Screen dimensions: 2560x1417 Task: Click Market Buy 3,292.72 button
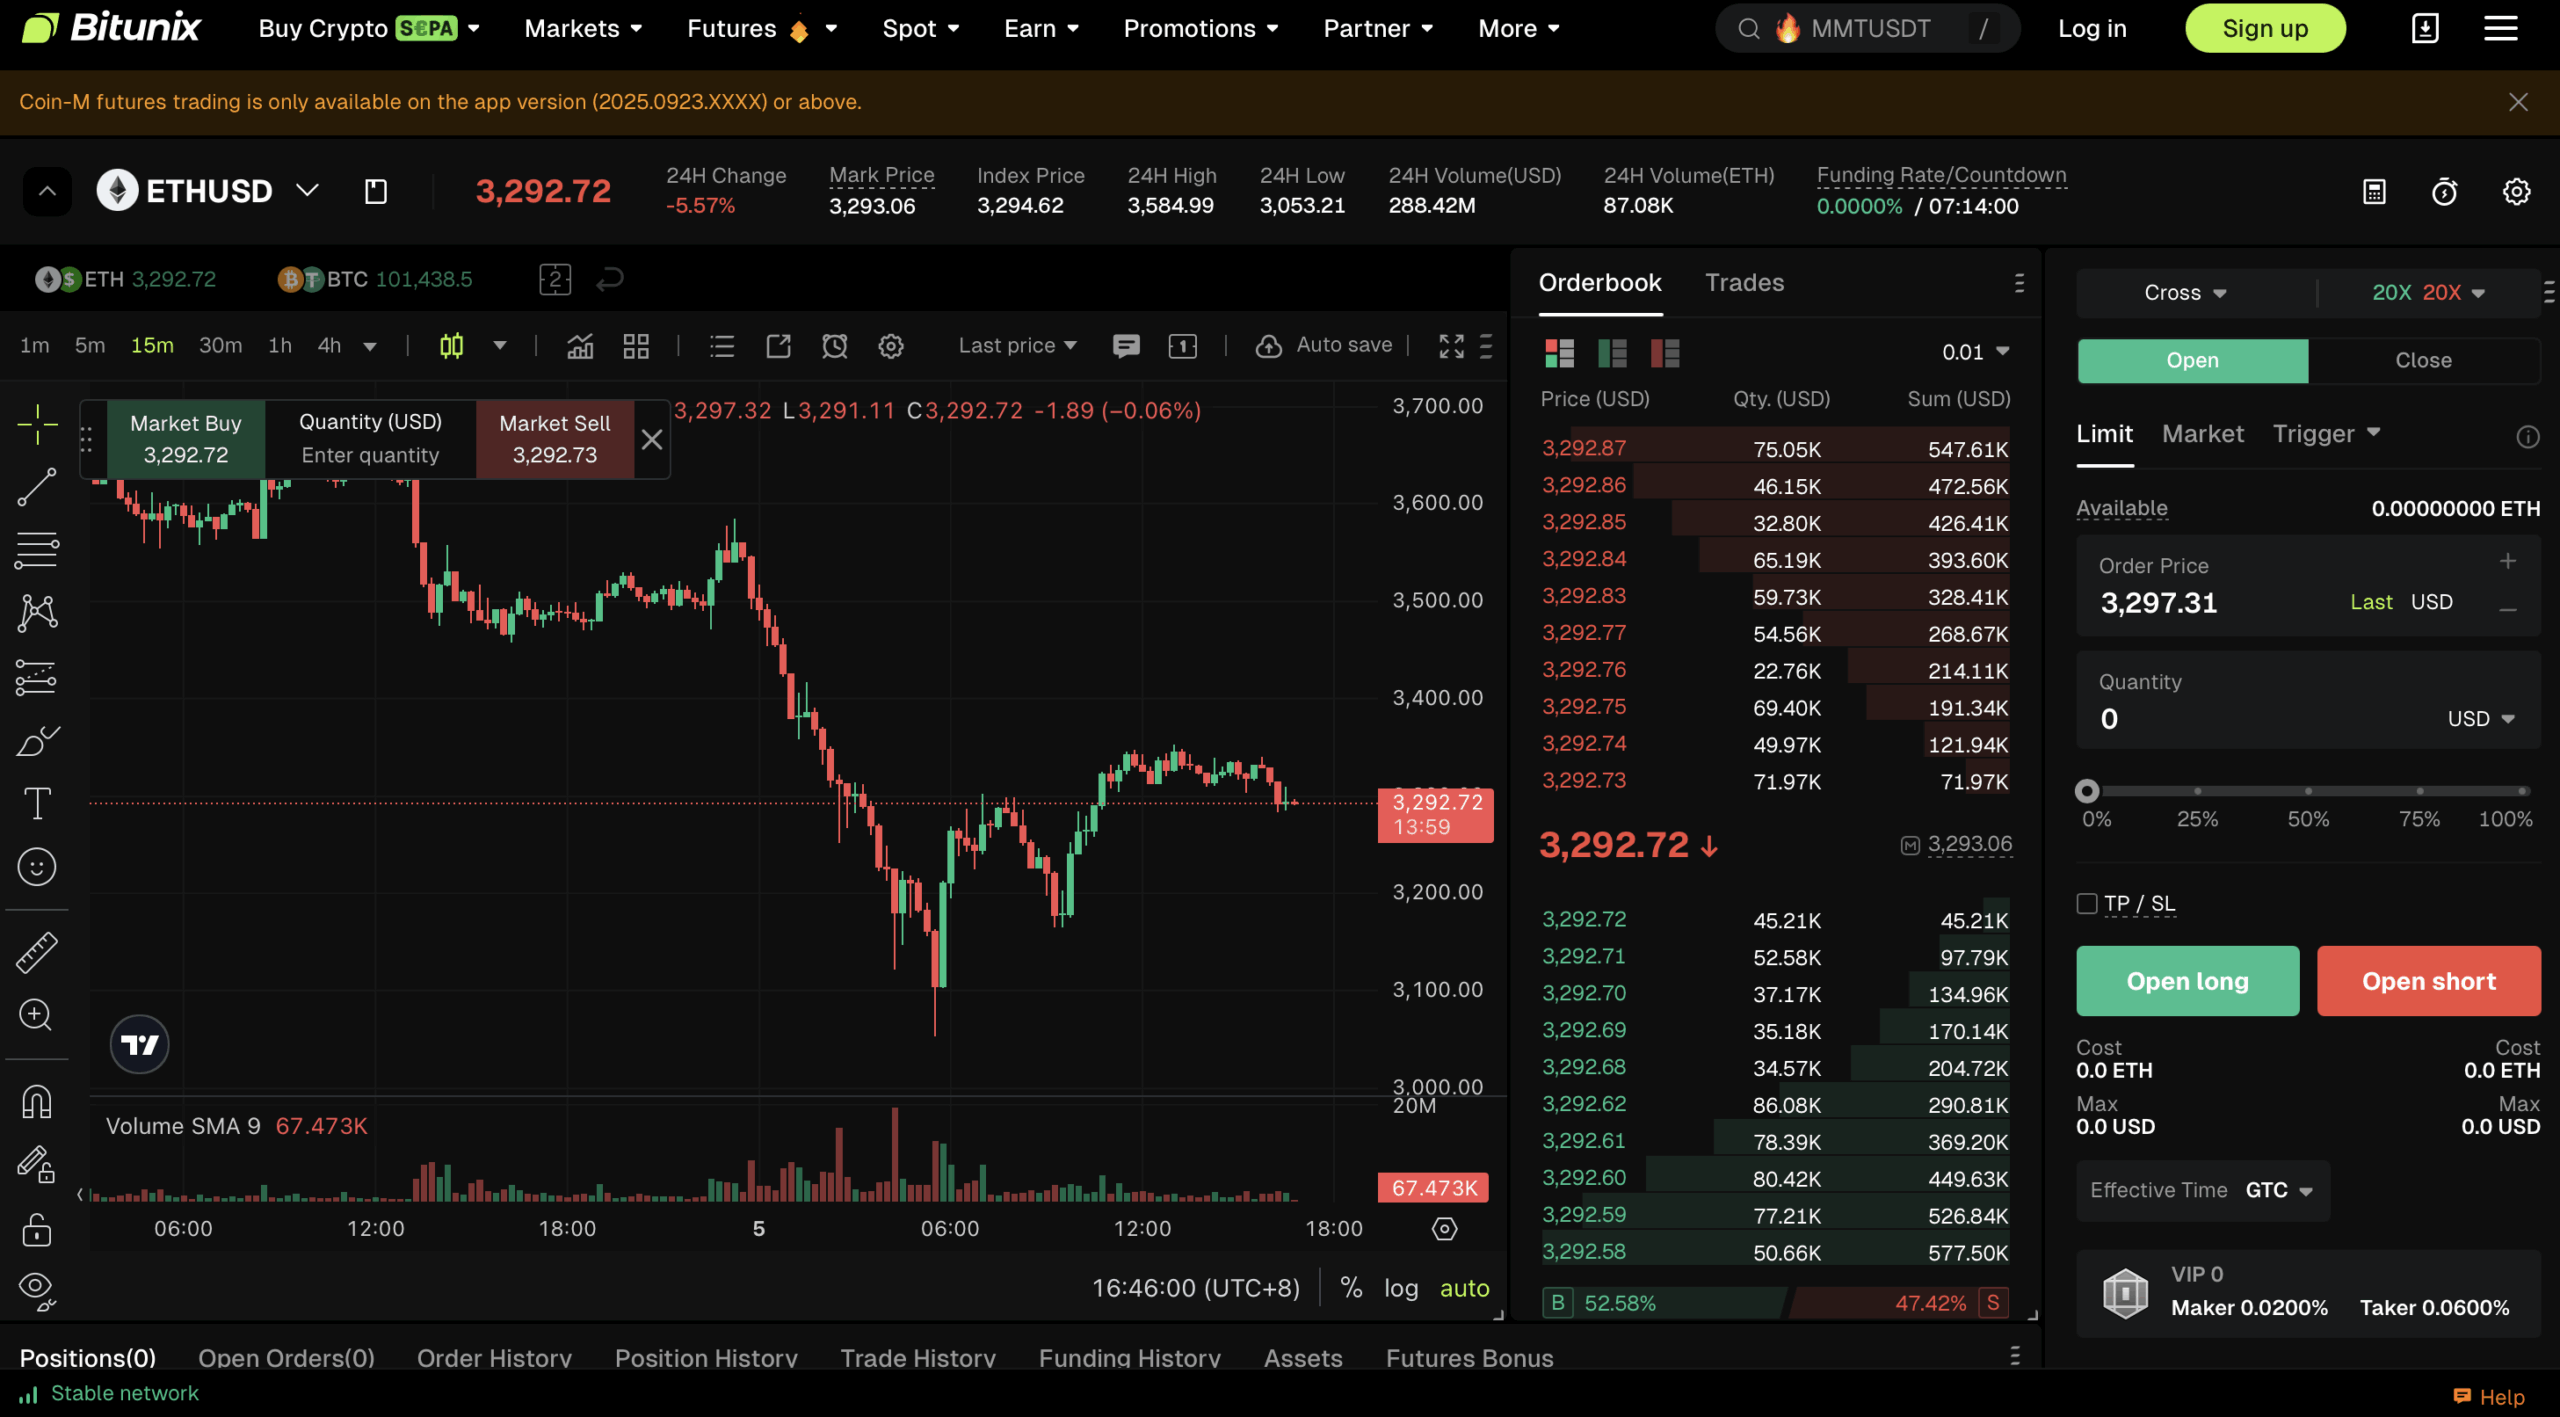tap(186, 439)
